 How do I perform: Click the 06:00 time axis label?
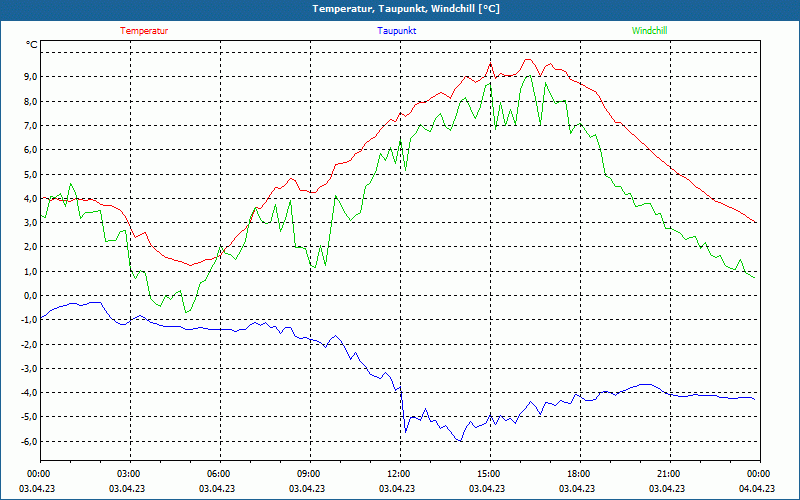point(220,474)
